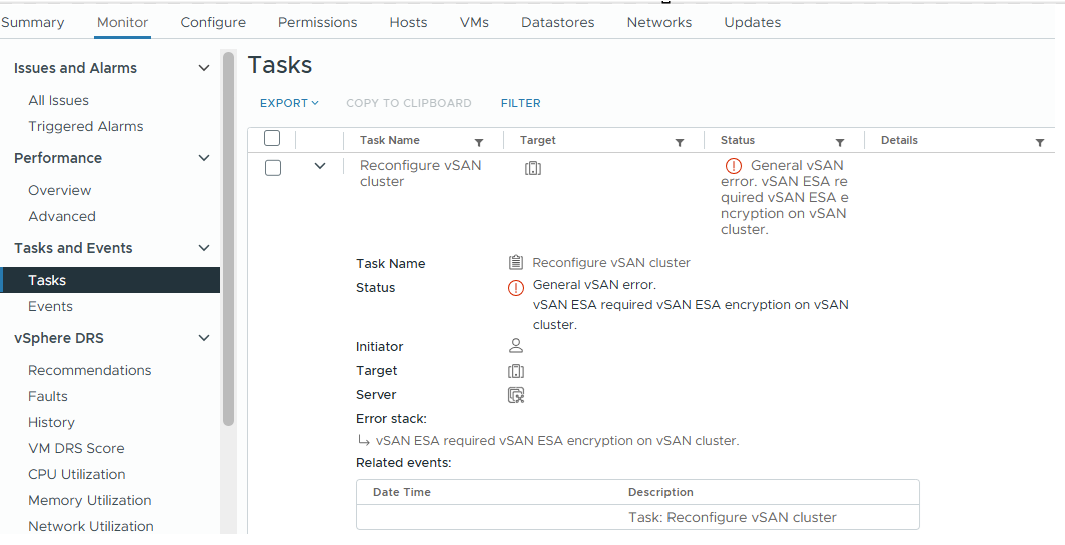Click the Details column filter icon
Image resolution: width=1065 pixels, height=545 pixels.
point(1040,142)
